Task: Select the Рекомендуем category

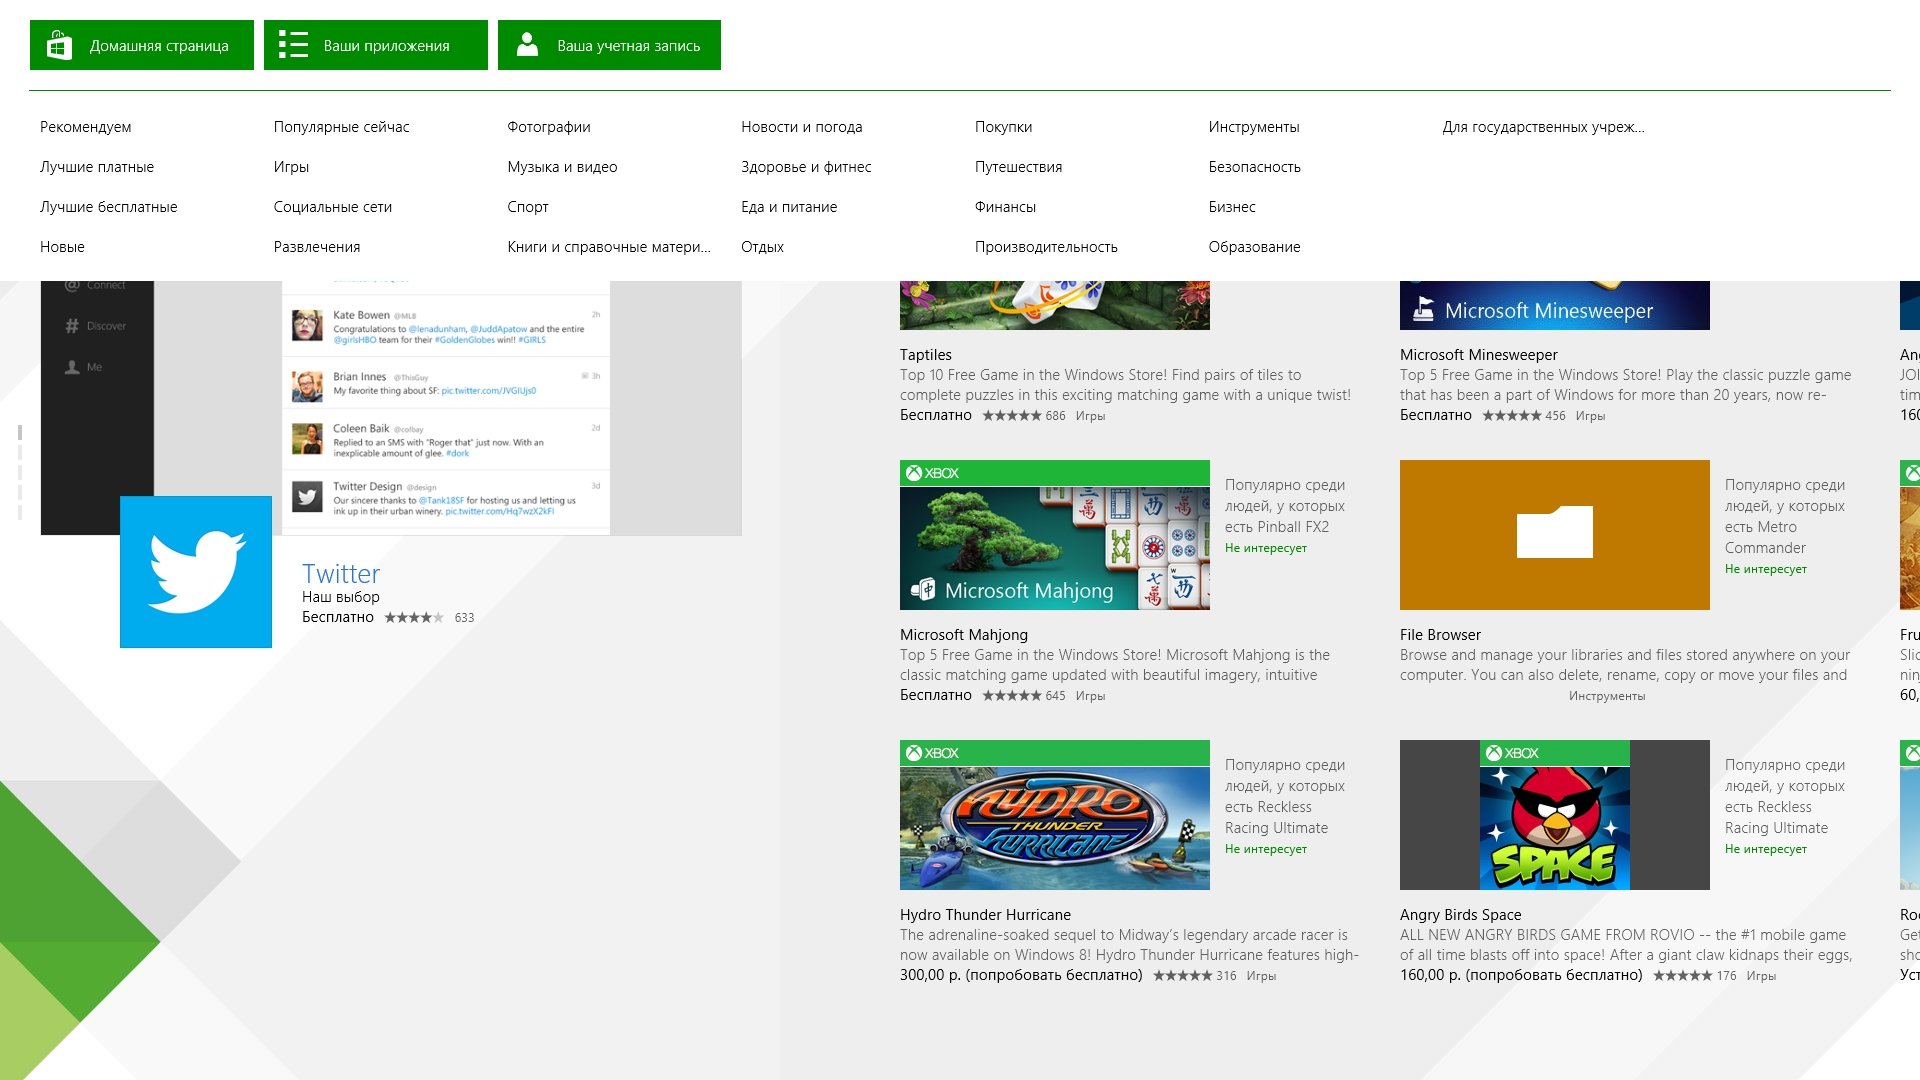Action: coord(86,127)
